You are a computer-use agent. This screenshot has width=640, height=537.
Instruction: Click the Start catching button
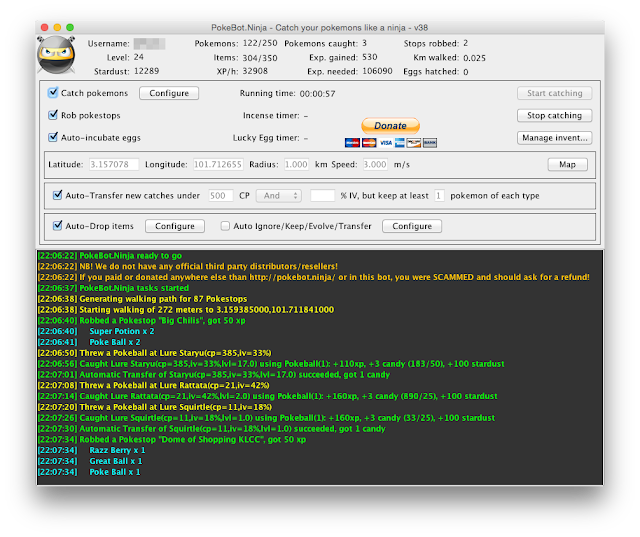[554, 93]
